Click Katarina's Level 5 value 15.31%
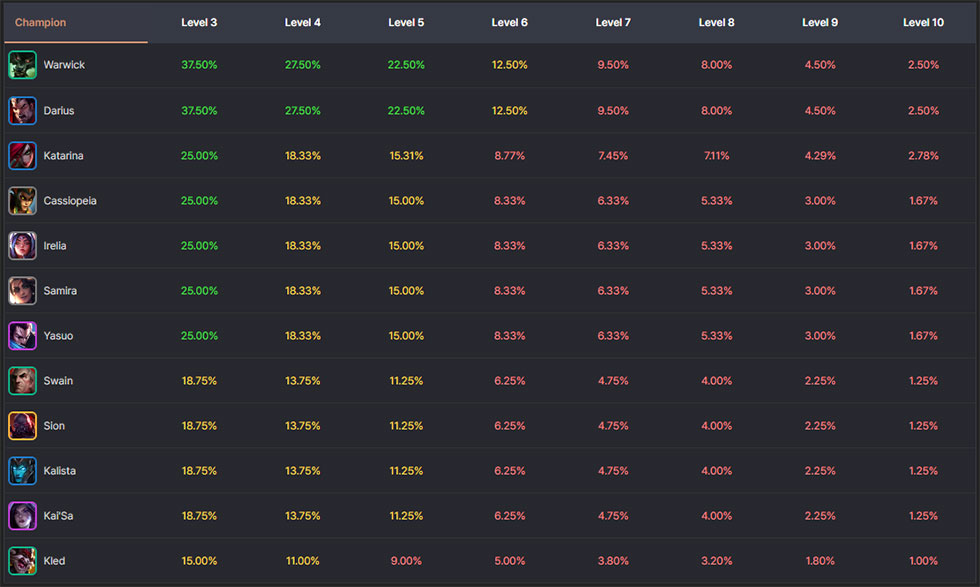The width and height of the screenshot is (980, 587). pyautogui.click(x=406, y=156)
